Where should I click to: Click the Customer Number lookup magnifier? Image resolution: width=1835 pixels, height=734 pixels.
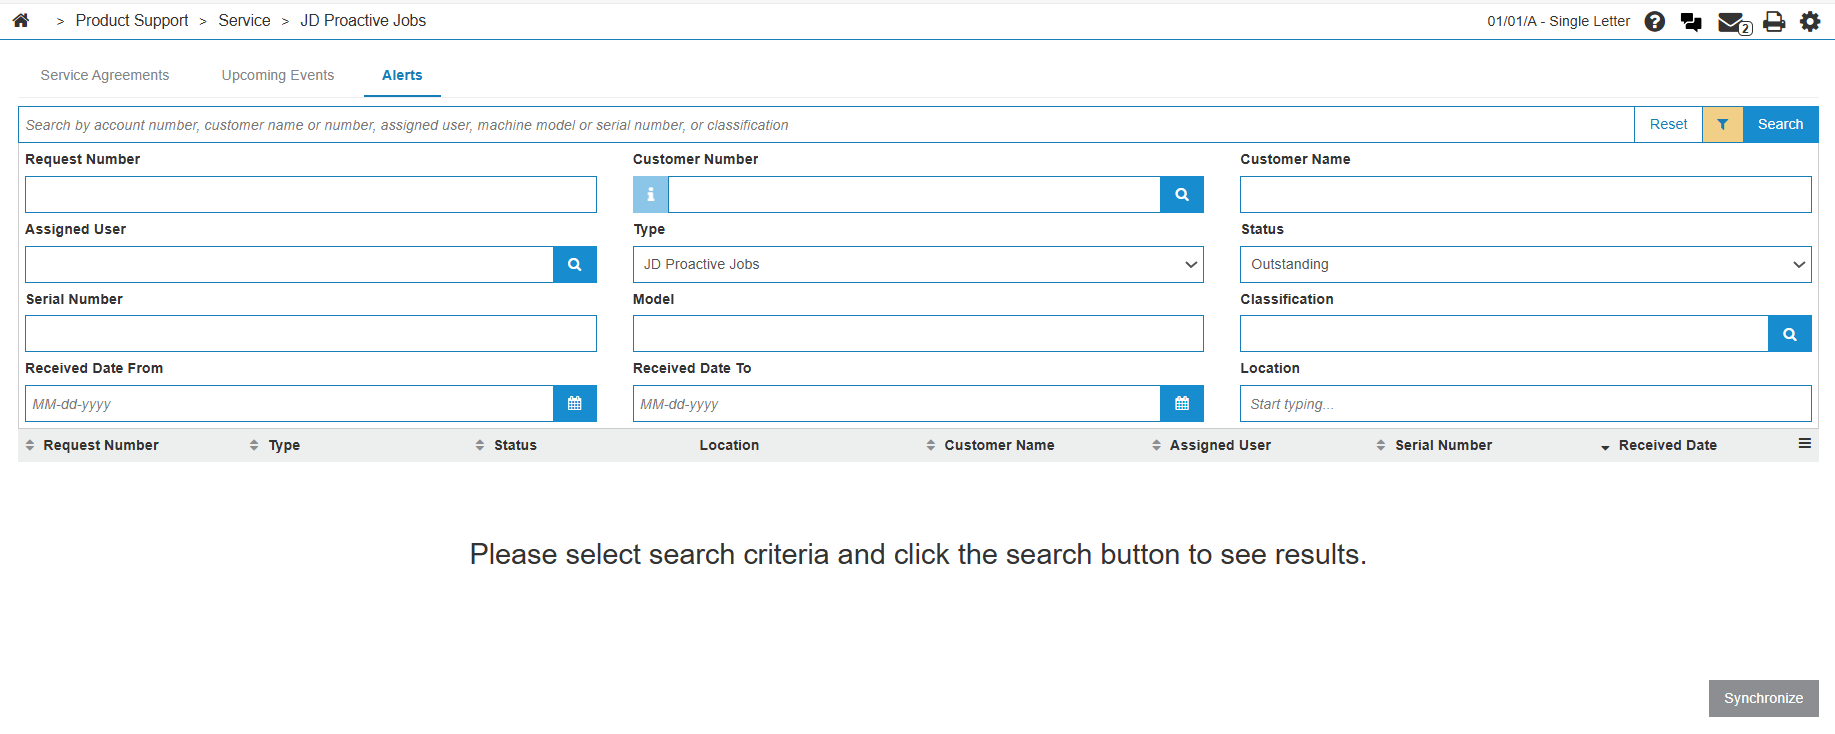click(x=1181, y=194)
